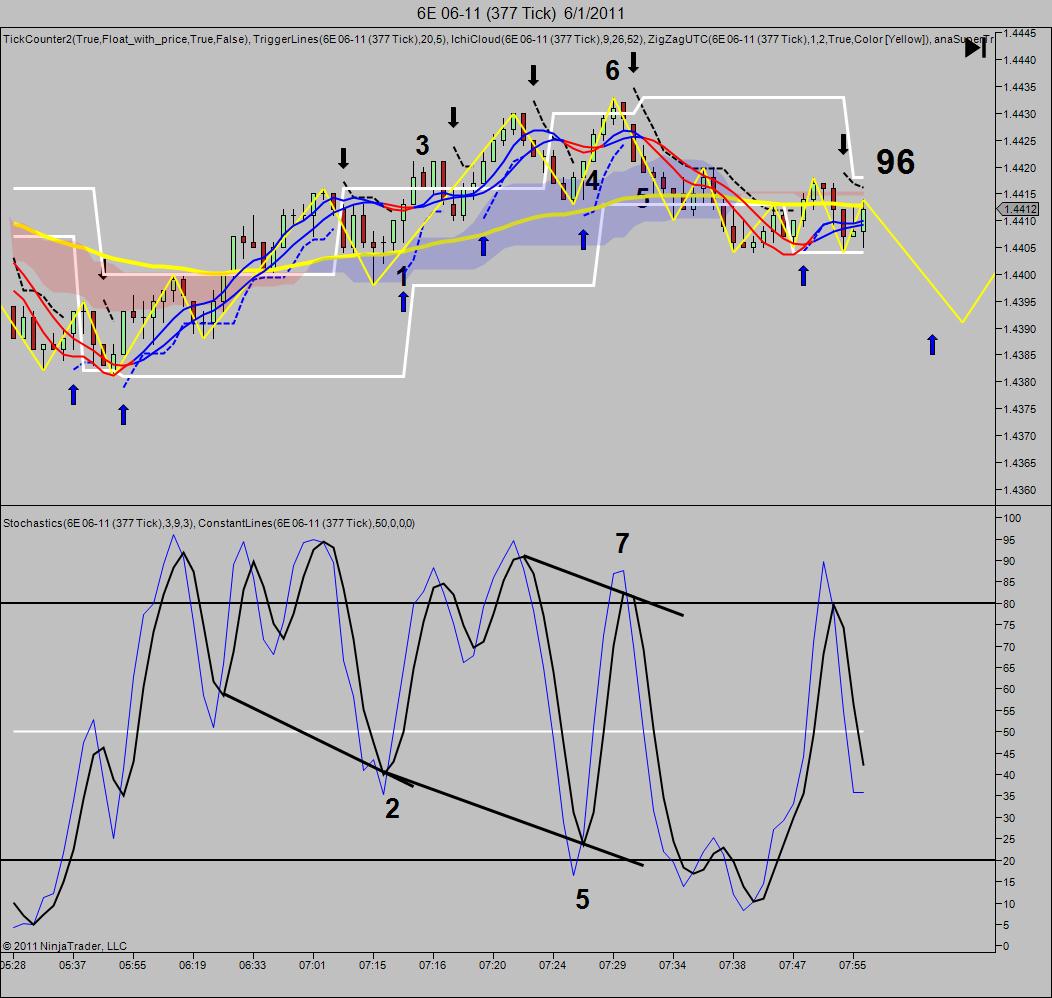Image resolution: width=1052 pixels, height=998 pixels.
Task: Click time axis label 07:38
Action: [x=732, y=965]
